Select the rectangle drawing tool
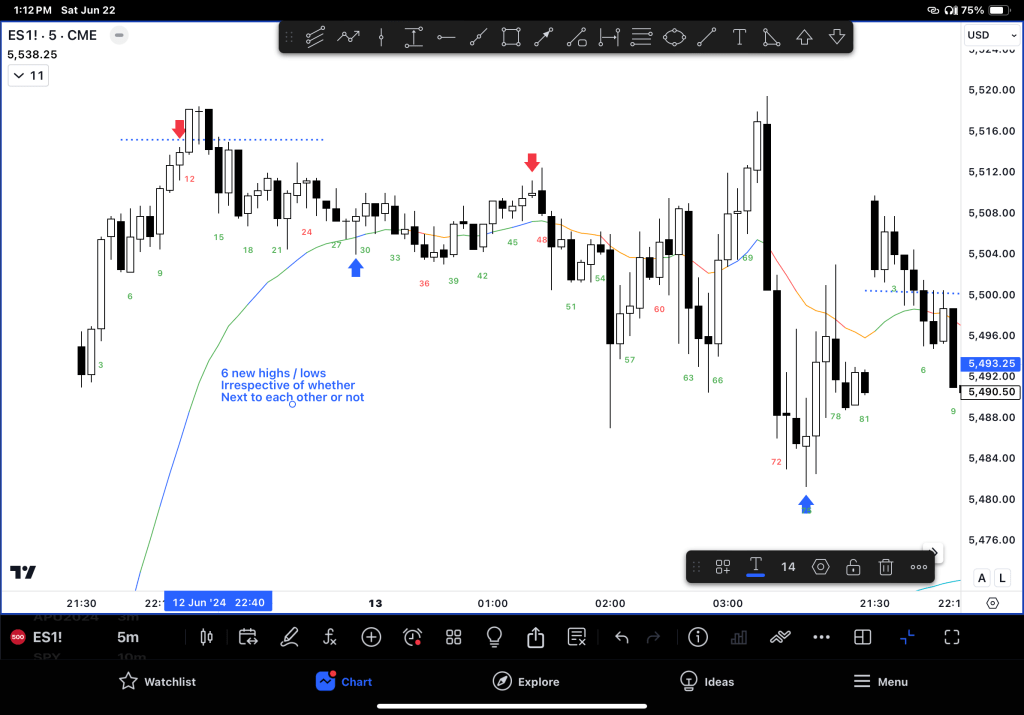Image resolution: width=1024 pixels, height=715 pixels. coord(511,38)
